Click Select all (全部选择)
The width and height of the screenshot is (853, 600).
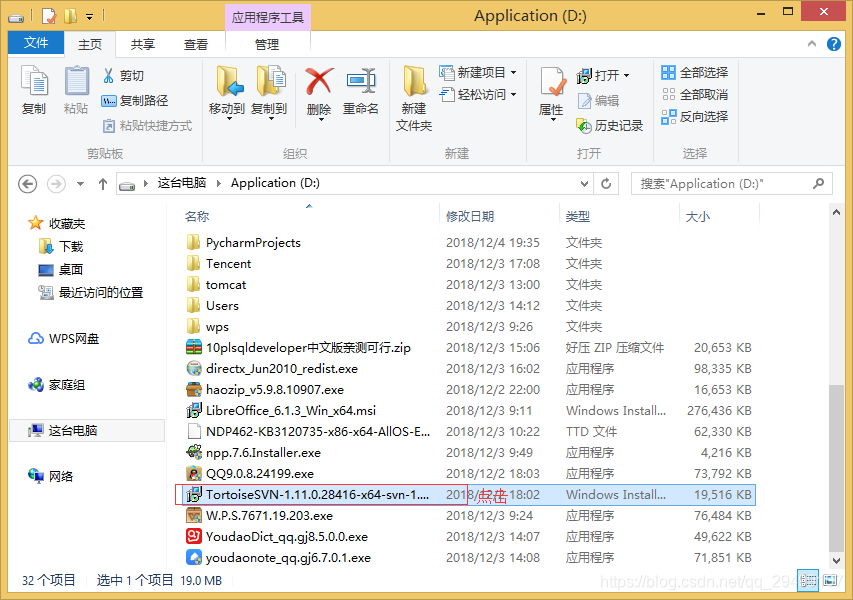pos(695,72)
